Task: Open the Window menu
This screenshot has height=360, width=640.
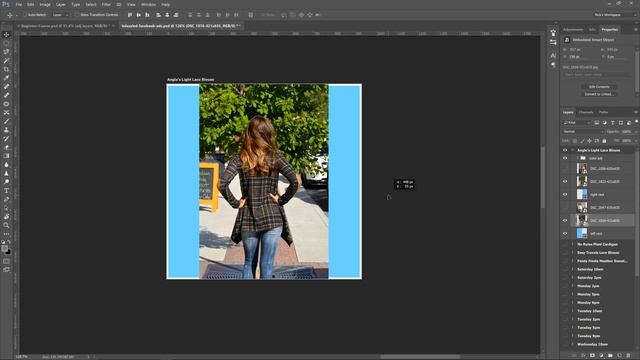Action: [148, 4]
